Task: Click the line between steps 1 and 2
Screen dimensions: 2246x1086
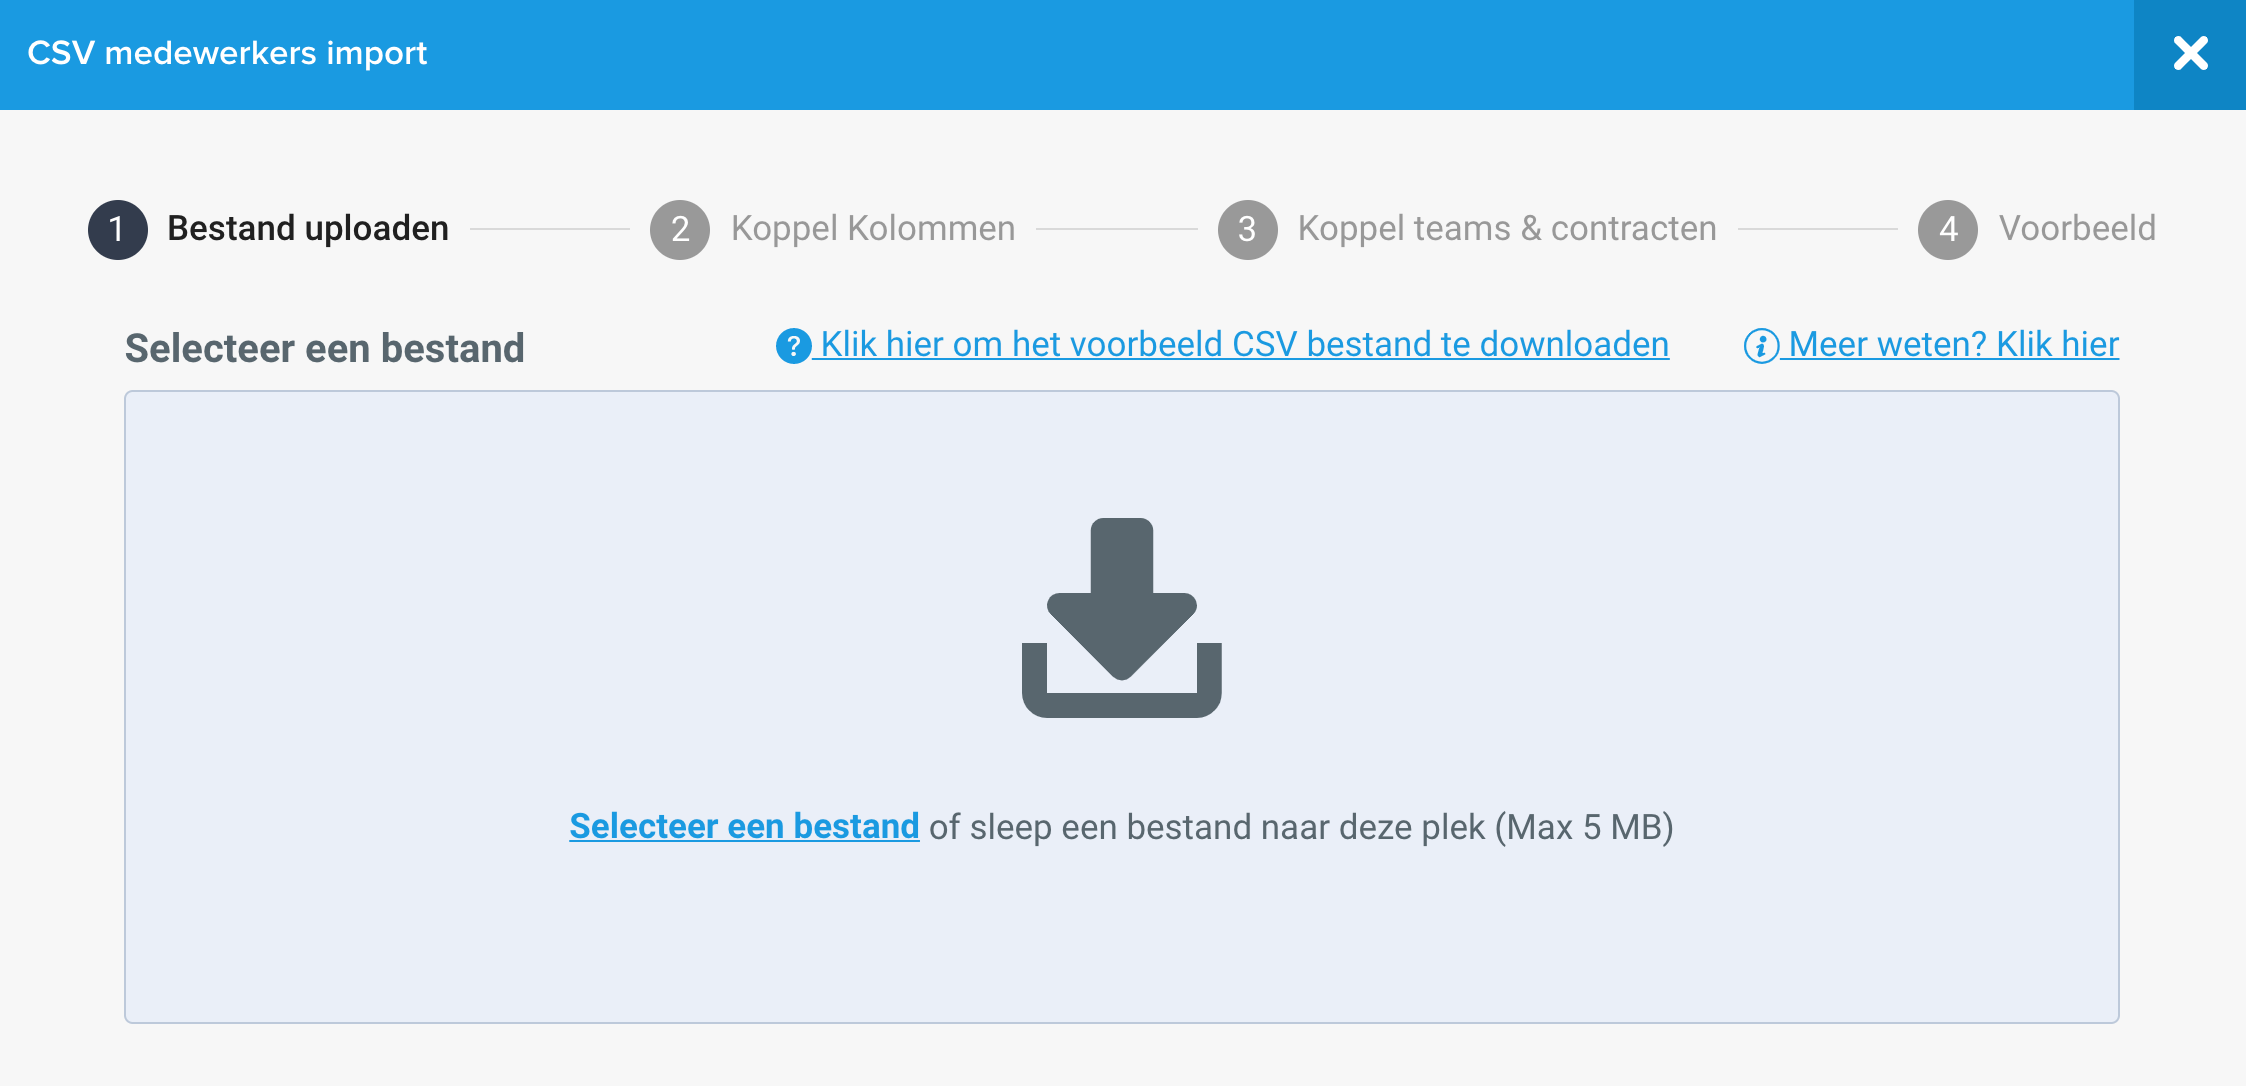Action: [x=549, y=229]
